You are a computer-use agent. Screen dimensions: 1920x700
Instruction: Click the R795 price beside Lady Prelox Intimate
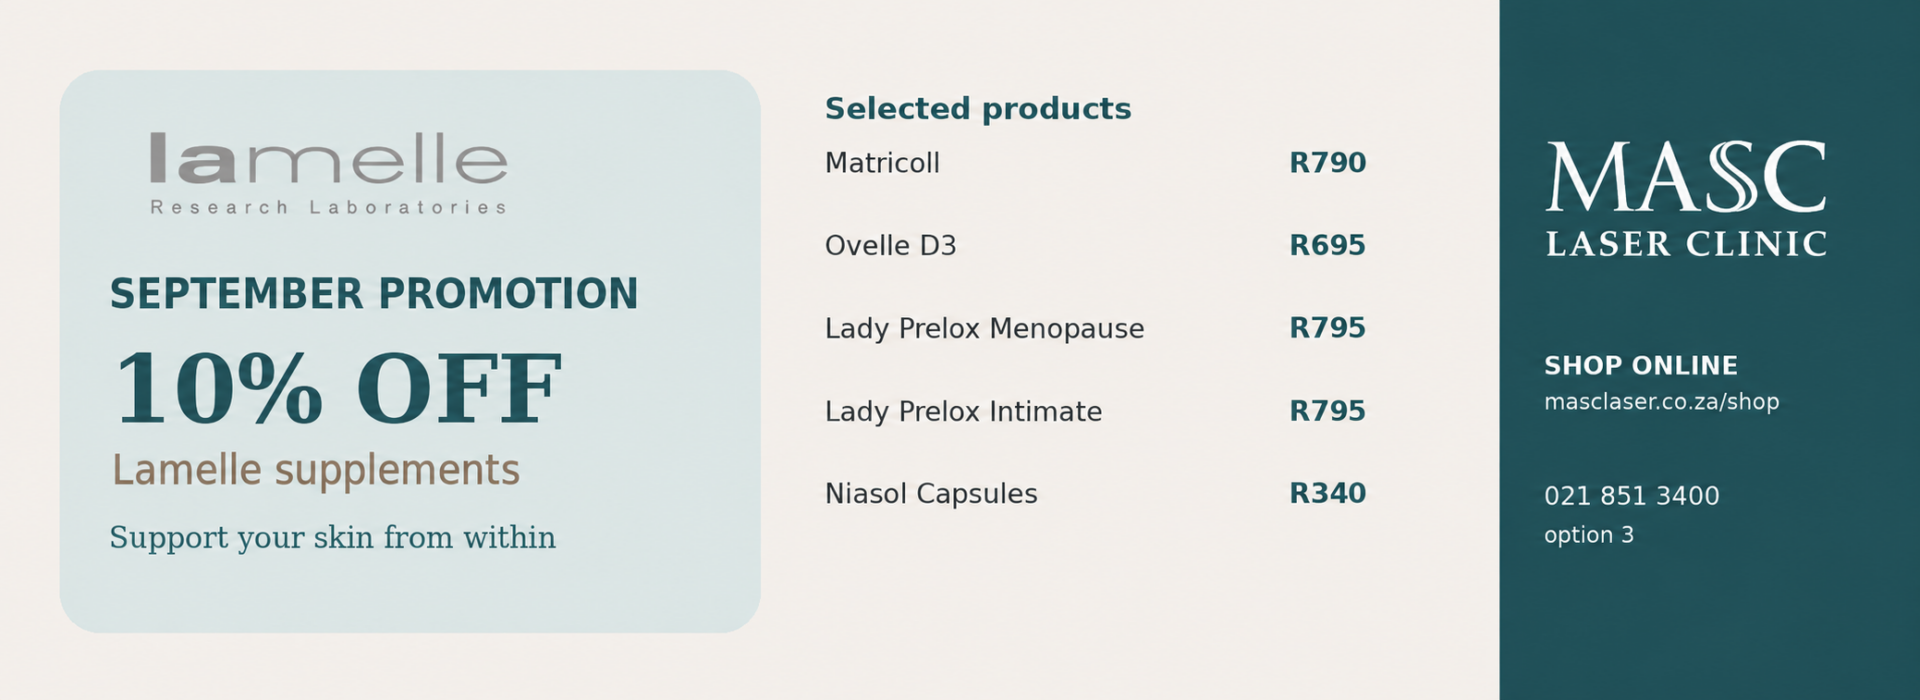click(1327, 411)
